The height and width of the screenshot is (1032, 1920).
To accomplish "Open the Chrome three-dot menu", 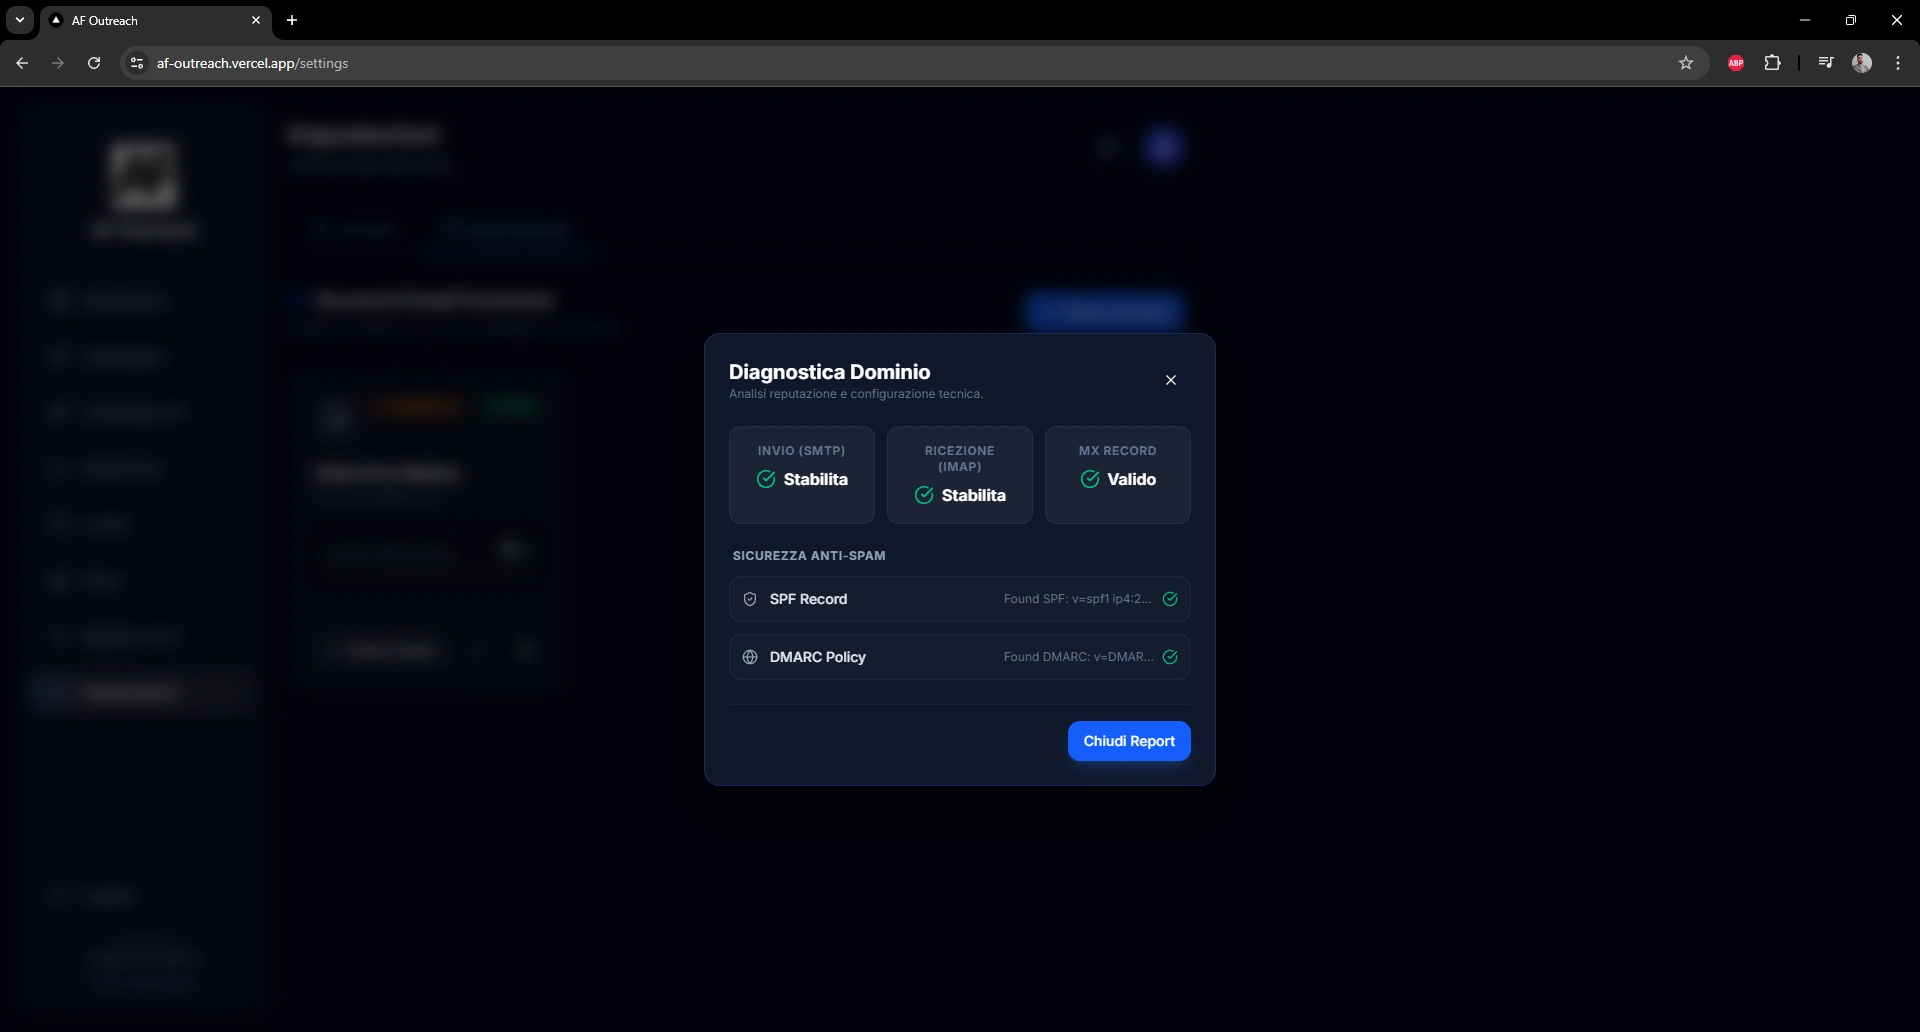I will coord(1898,63).
